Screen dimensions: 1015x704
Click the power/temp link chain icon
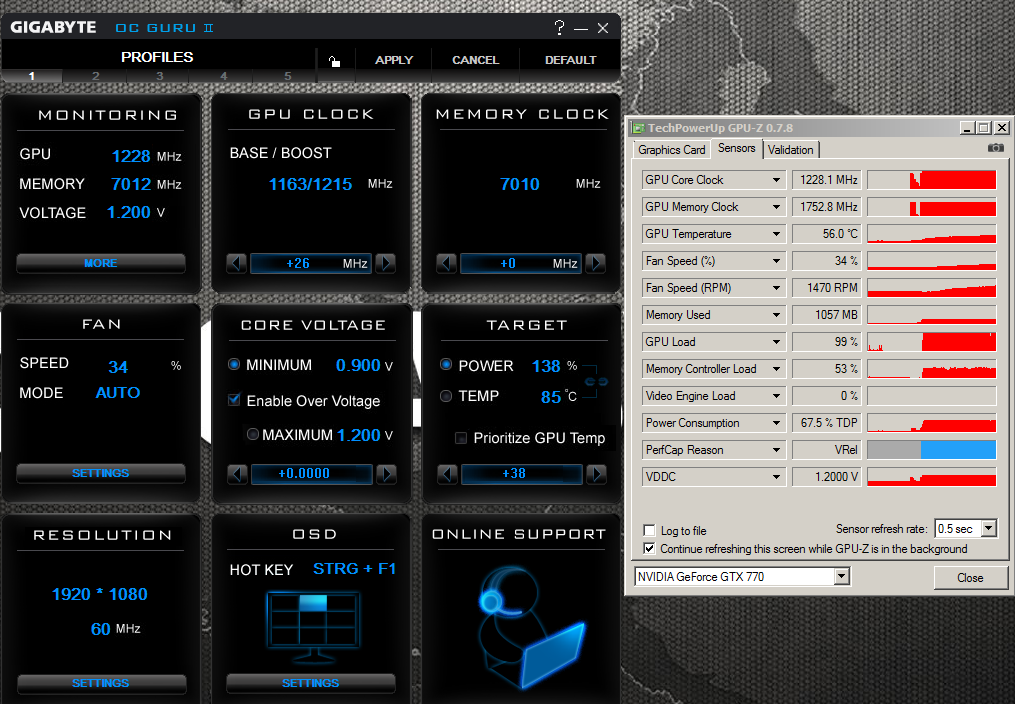tap(596, 382)
